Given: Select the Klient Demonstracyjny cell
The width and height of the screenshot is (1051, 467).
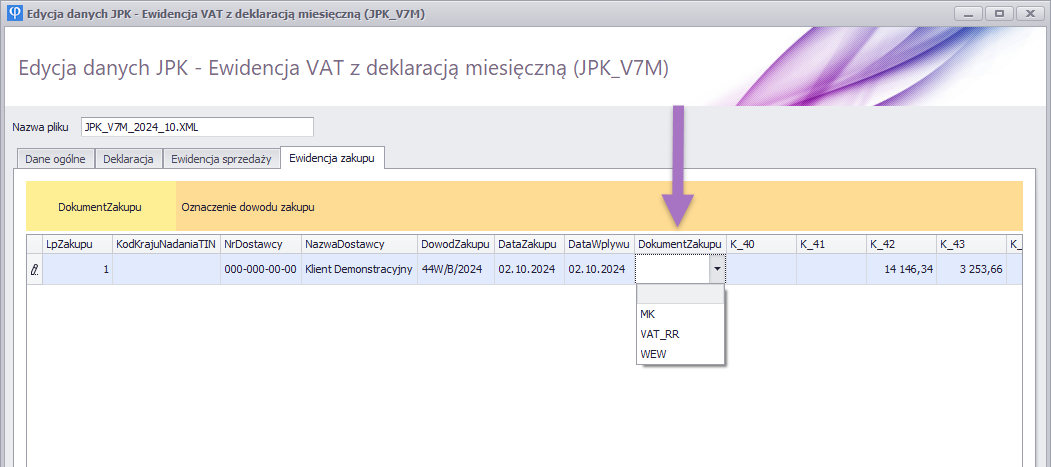Looking at the screenshot, I should click(x=358, y=269).
